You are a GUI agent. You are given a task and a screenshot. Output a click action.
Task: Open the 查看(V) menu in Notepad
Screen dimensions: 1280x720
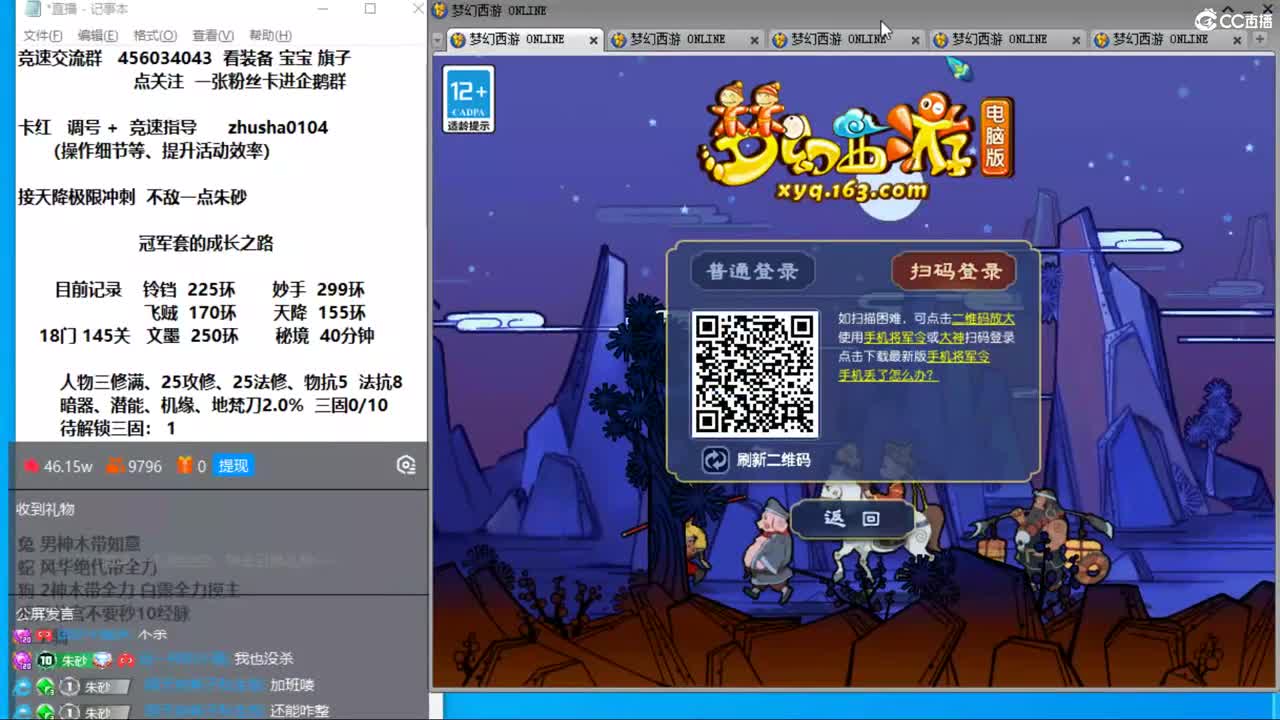click(x=213, y=35)
